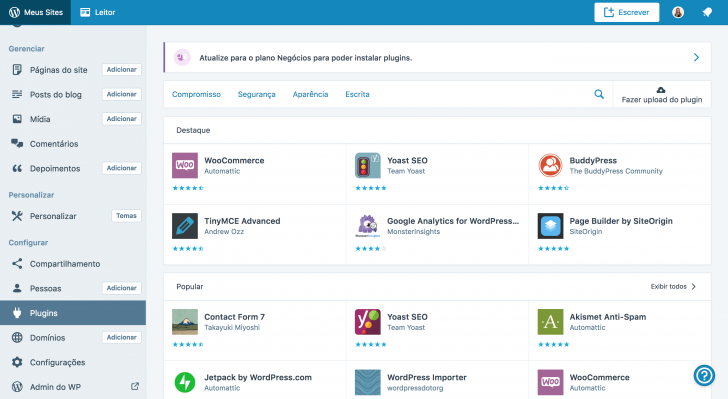Click the Pessoas person icon
This screenshot has height=399, width=728.
(17, 288)
